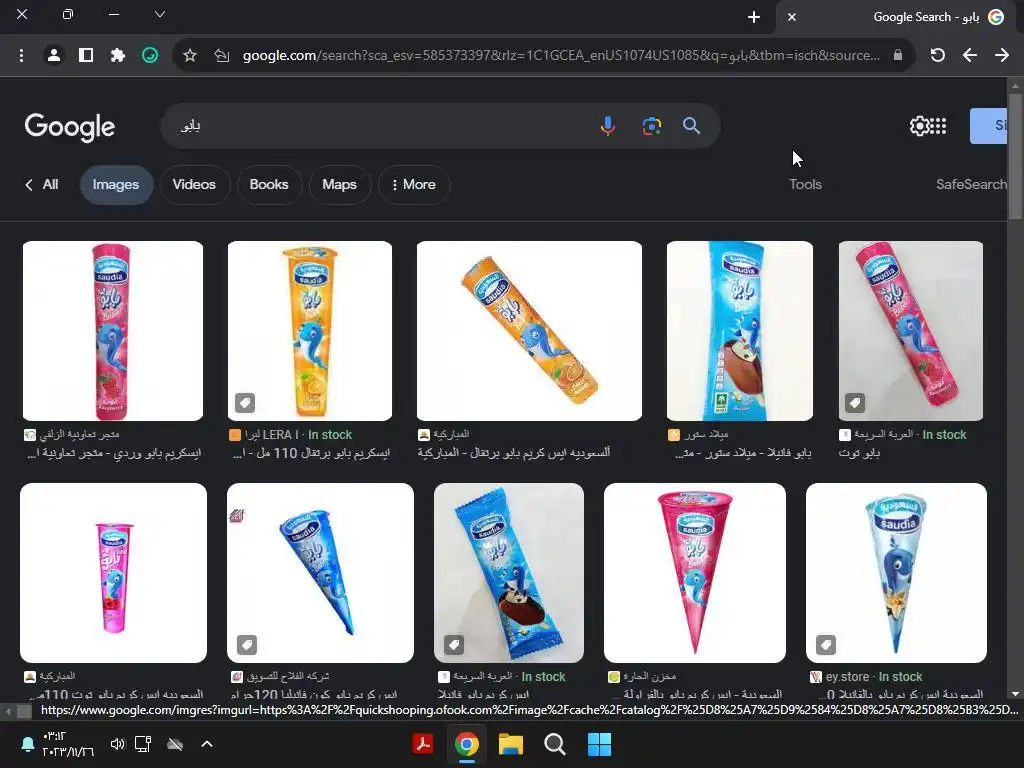
Task: Click the scrollbar down arrow
Action: coord(1015,694)
